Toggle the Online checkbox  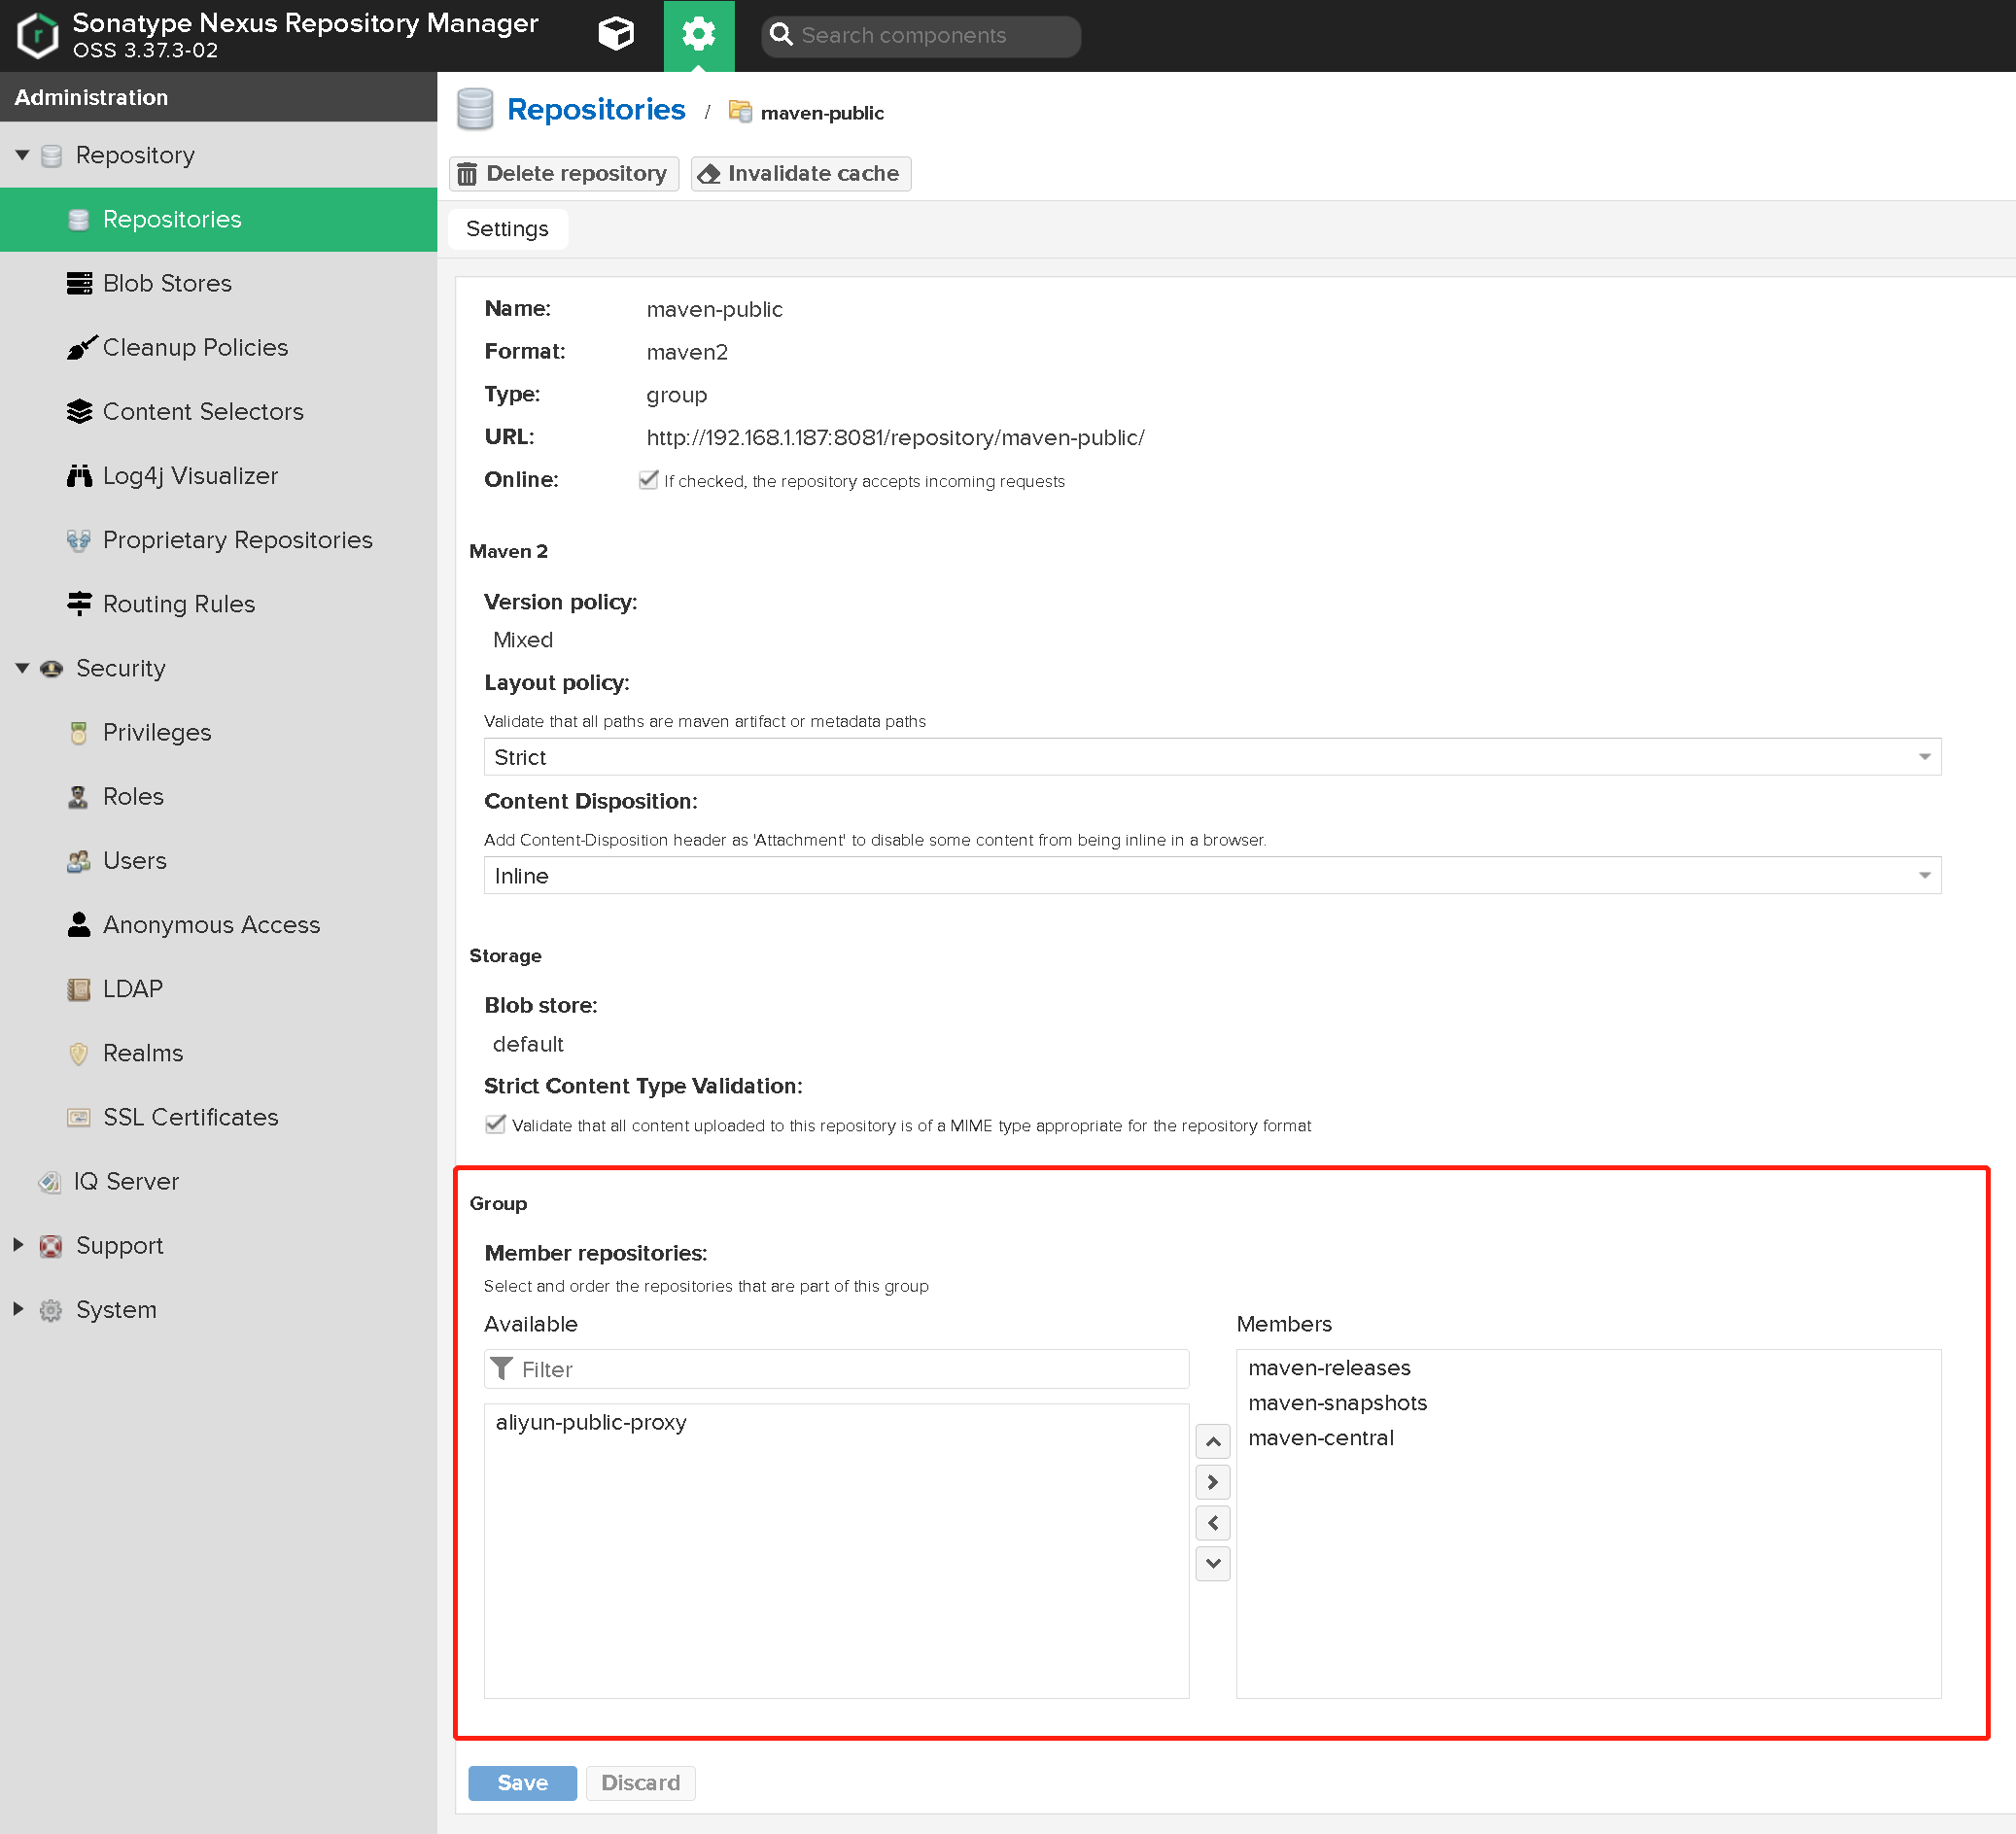pos(648,480)
